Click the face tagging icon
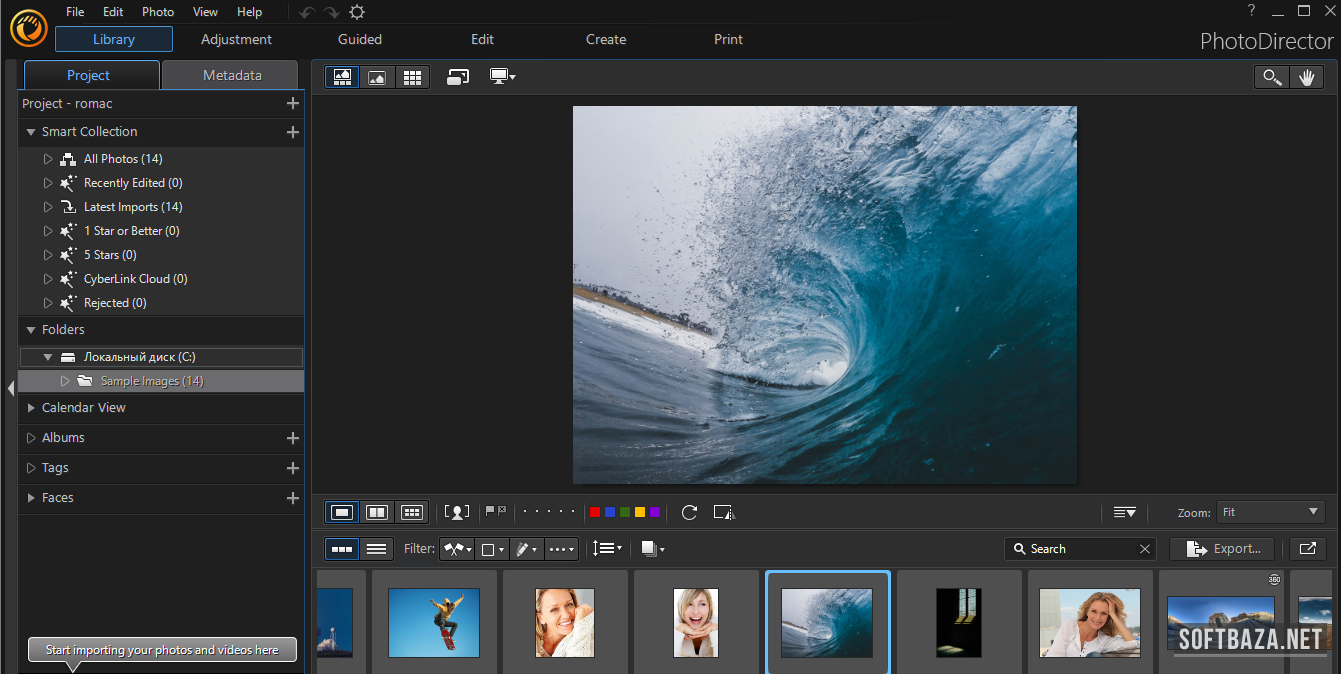This screenshot has height=674, width=1341. click(457, 512)
